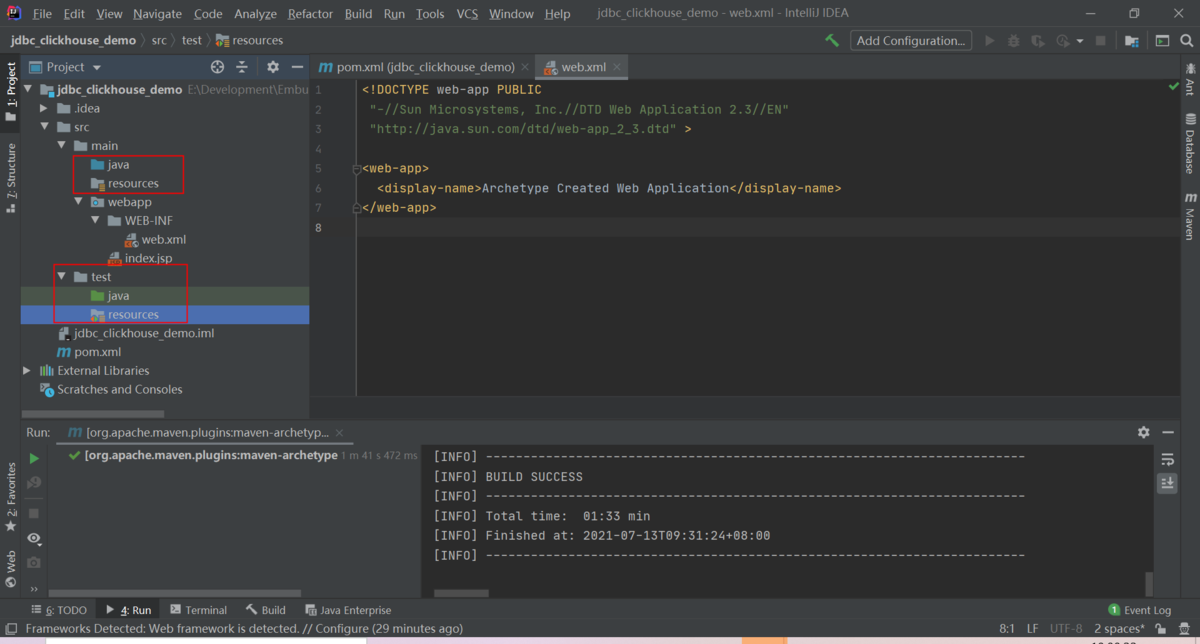This screenshot has width=1200, height=644.
Task: Open the Java Enterprise tool window tab
Action: click(348, 610)
